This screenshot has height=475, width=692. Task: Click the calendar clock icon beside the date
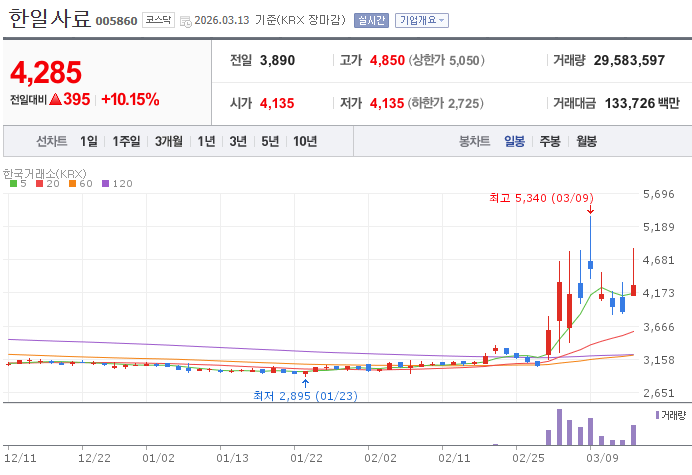point(186,22)
